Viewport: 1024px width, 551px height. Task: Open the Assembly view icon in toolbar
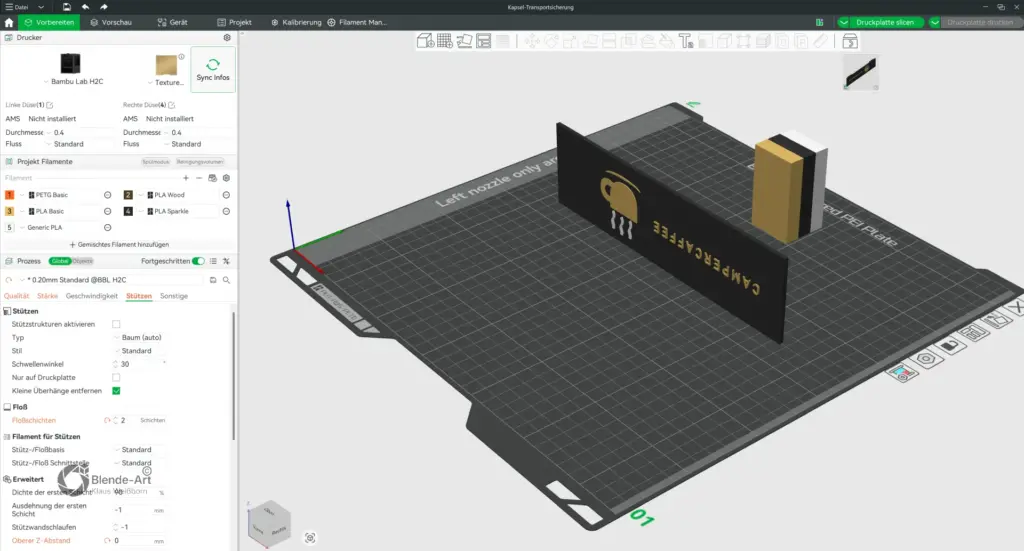pyautogui.click(x=850, y=42)
